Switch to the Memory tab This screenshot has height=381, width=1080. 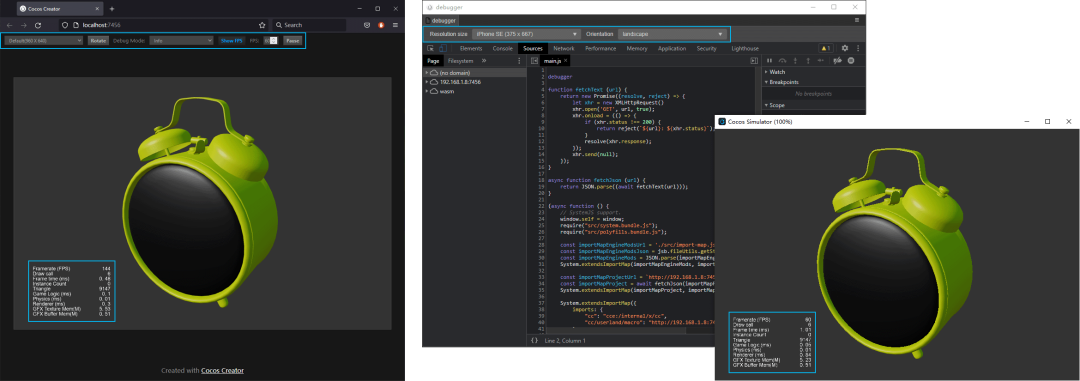pos(637,49)
